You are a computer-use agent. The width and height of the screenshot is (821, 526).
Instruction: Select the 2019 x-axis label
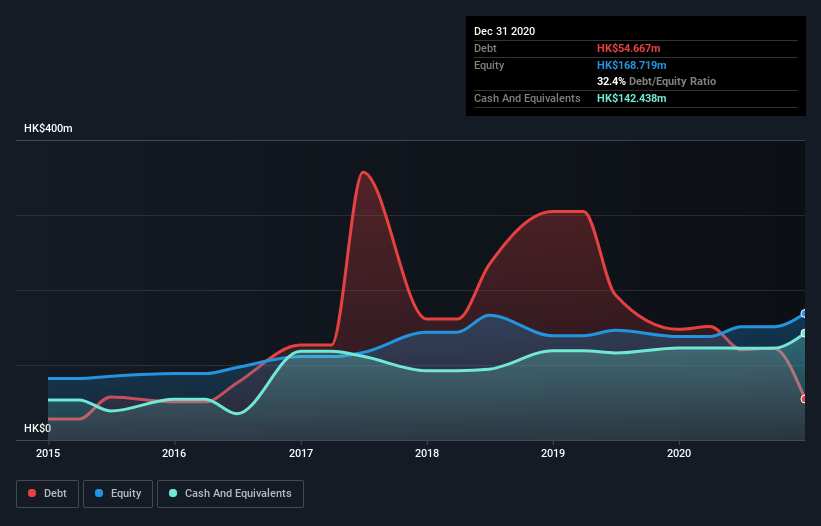tap(553, 453)
